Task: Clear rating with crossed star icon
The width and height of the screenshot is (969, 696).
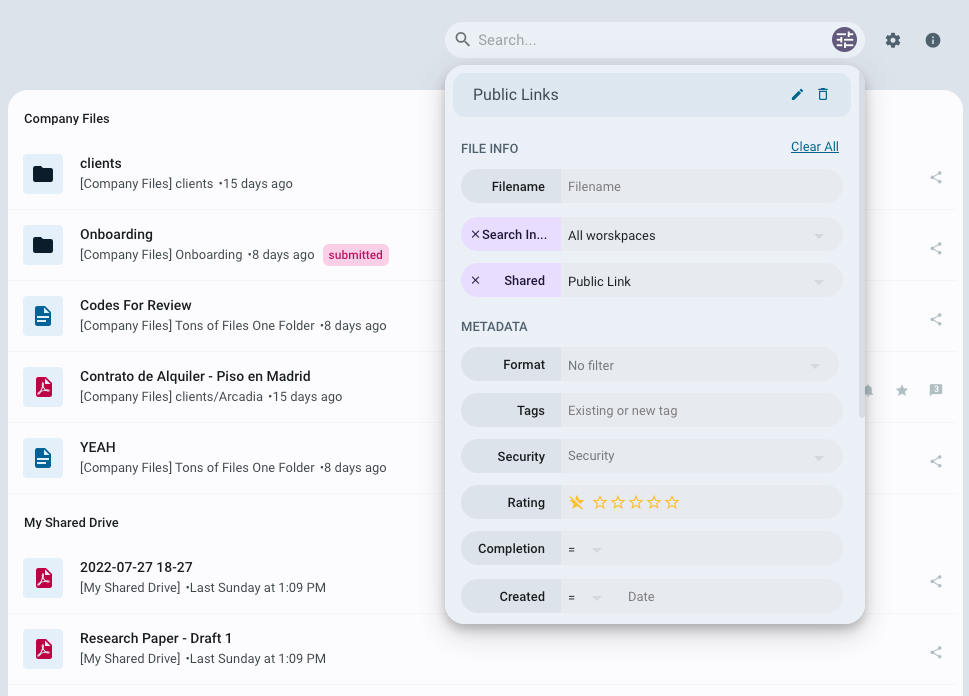Action: (576, 503)
